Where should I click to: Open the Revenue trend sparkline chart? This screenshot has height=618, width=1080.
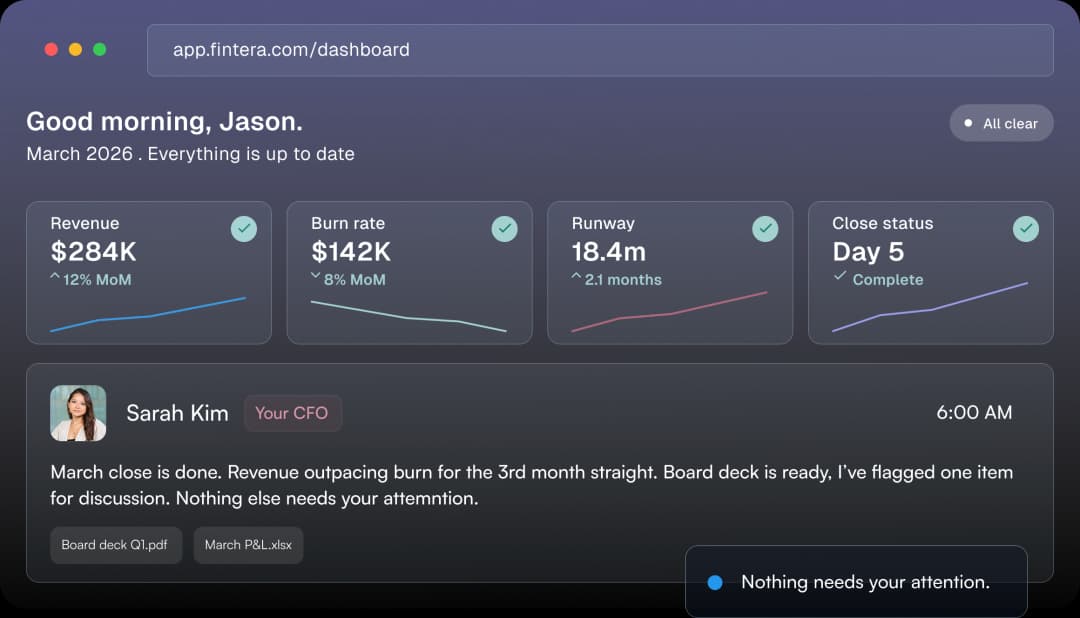click(x=148, y=314)
